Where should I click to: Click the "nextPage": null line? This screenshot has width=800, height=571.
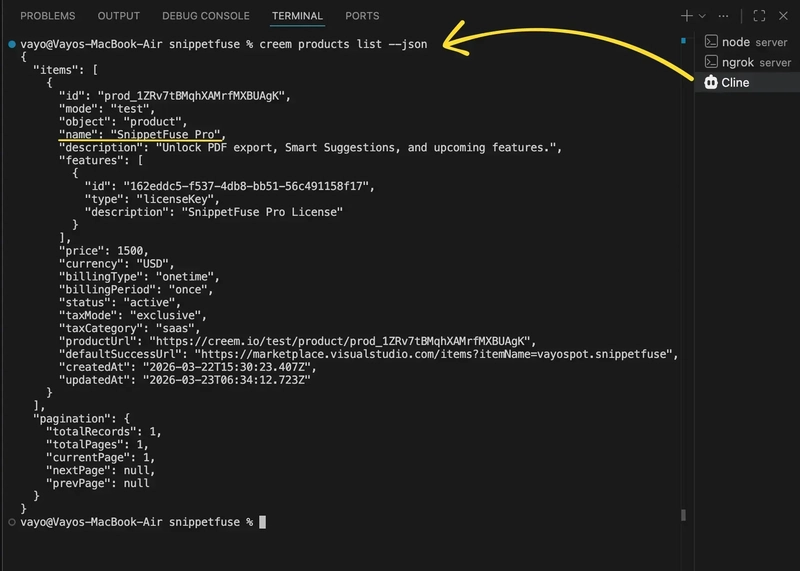point(101,470)
